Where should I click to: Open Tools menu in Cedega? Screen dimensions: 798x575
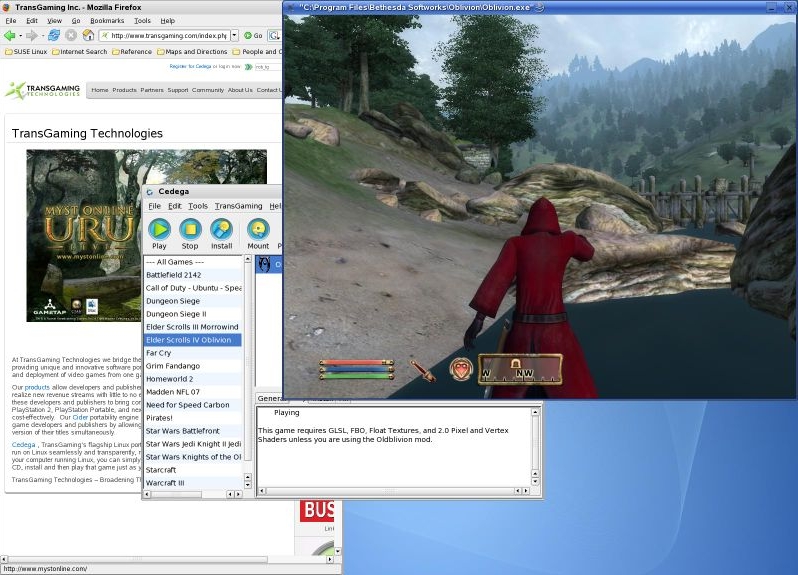(x=198, y=206)
